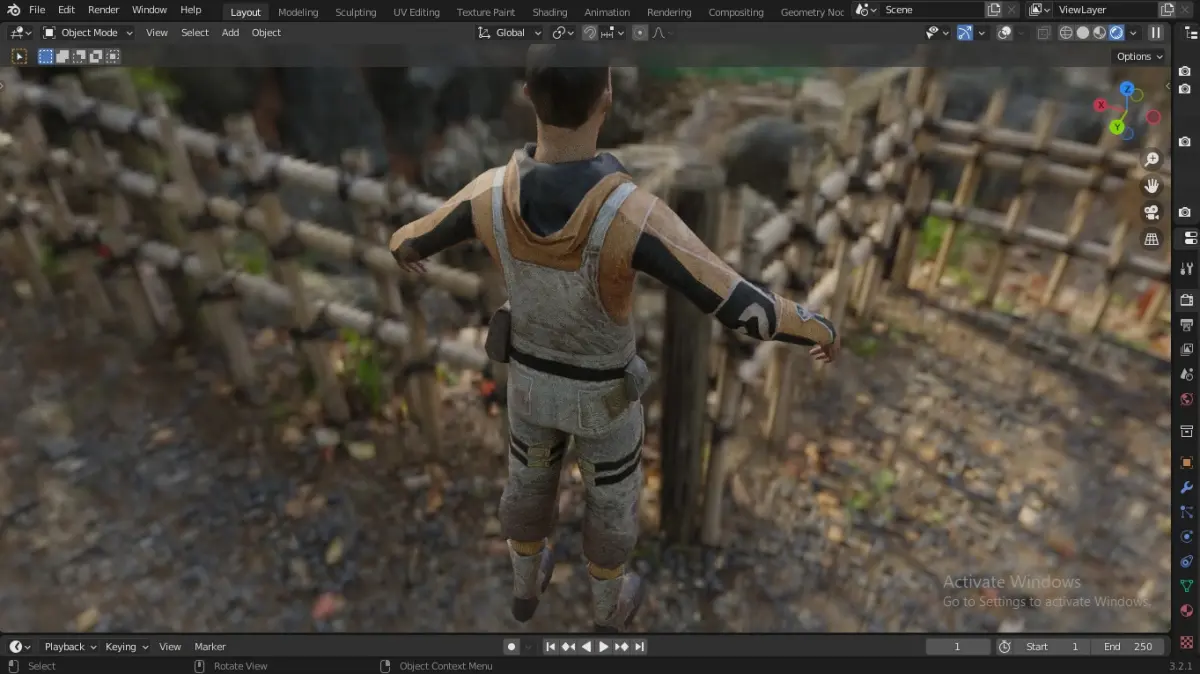
Task: Open the World properties tab (red globe)
Action: coord(1187,400)
